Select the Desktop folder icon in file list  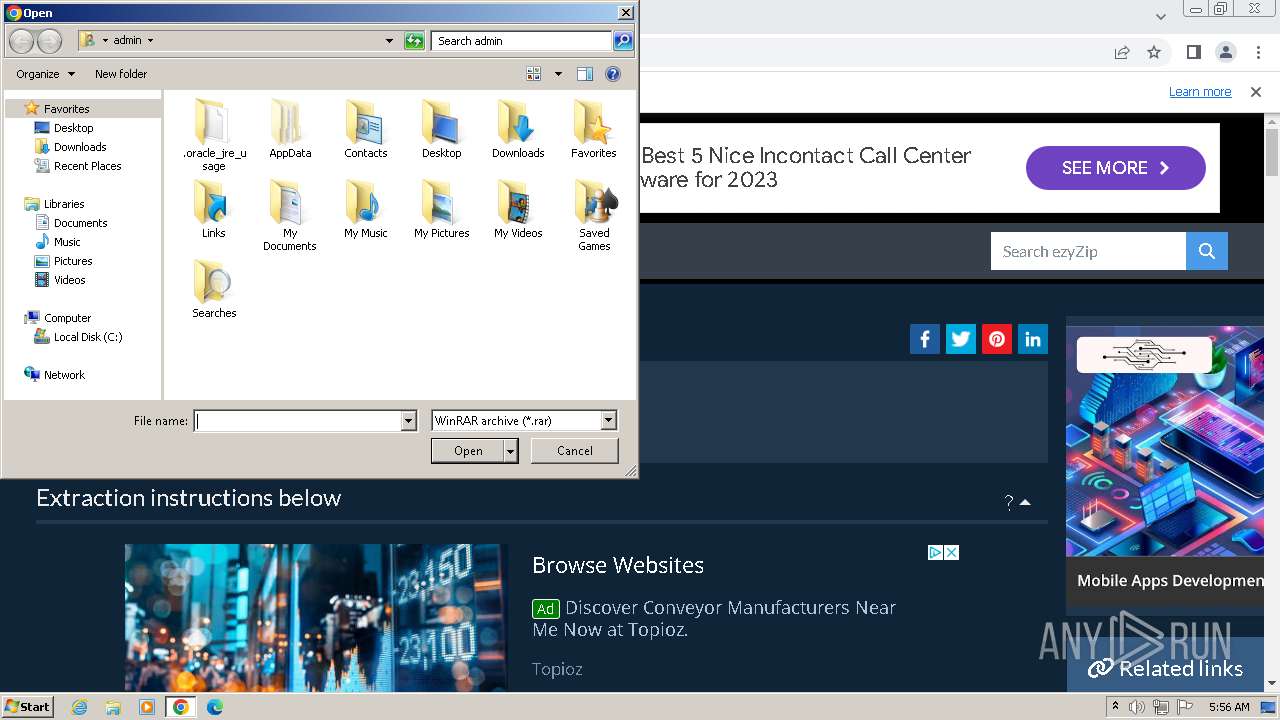click(441, 129)
